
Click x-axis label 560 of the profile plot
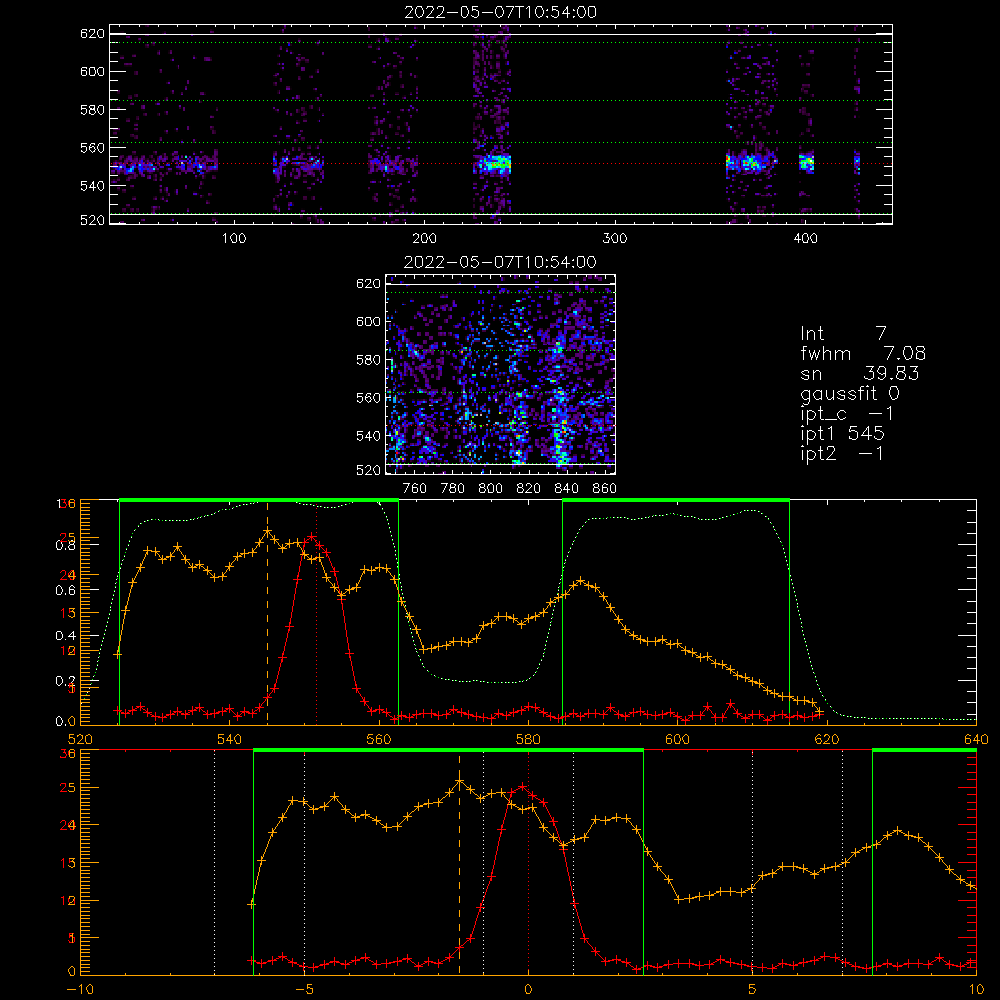[x=379, y=740]
